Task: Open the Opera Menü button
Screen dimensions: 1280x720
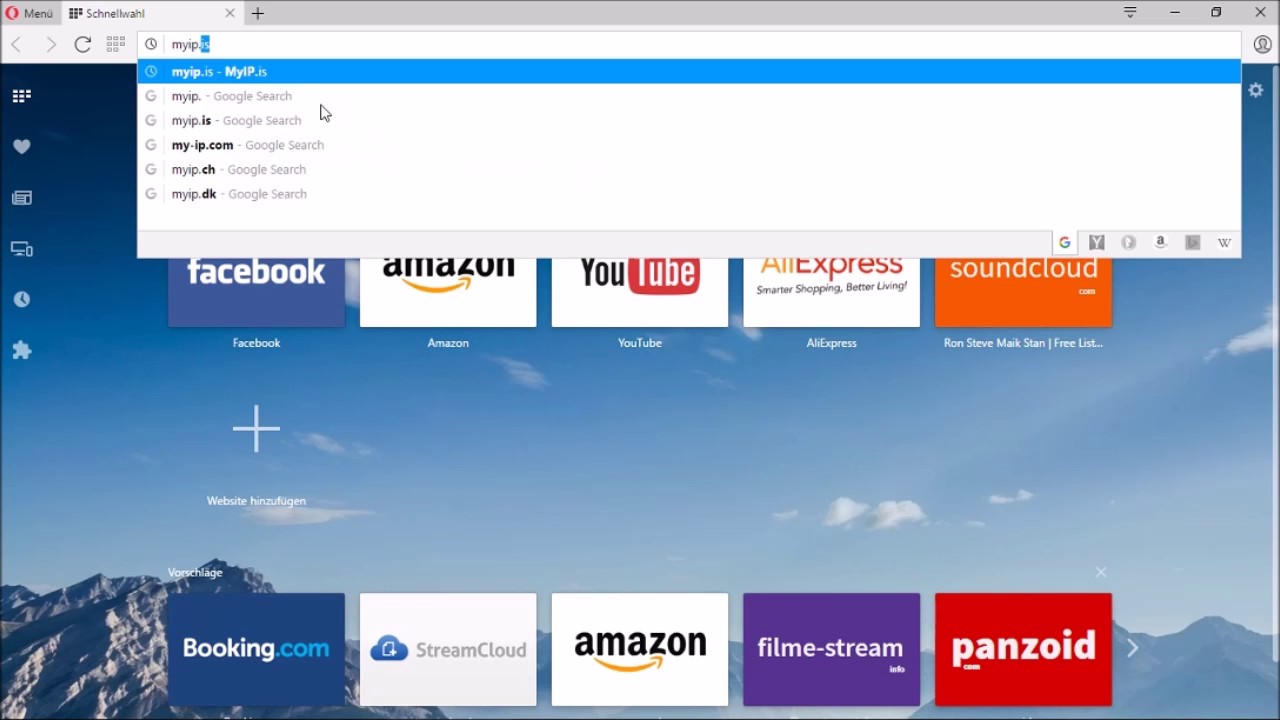Action: 29,13
